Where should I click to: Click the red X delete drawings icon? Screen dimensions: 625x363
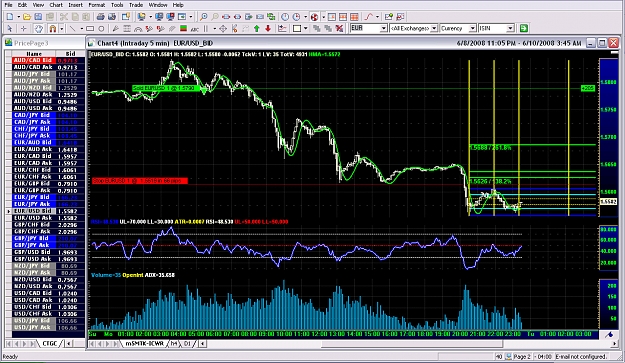pos(339,28)
